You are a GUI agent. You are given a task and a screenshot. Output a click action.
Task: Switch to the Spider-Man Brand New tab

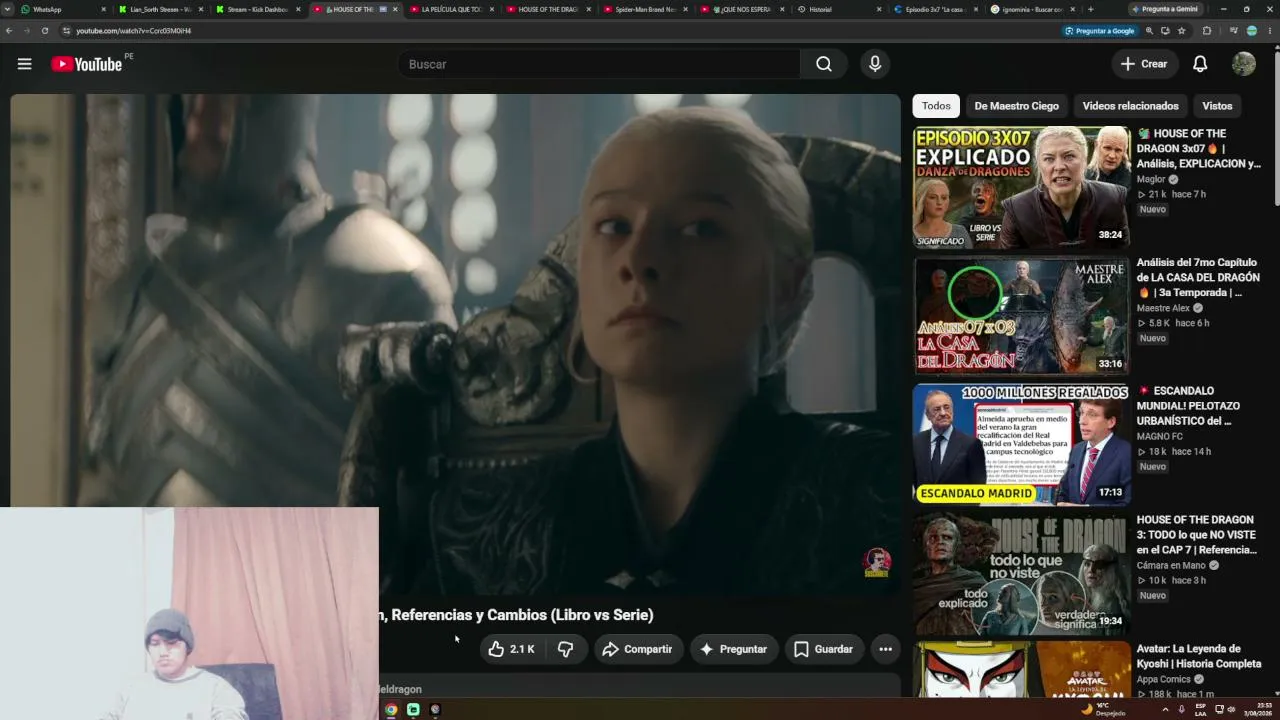[x=645, y=9]
